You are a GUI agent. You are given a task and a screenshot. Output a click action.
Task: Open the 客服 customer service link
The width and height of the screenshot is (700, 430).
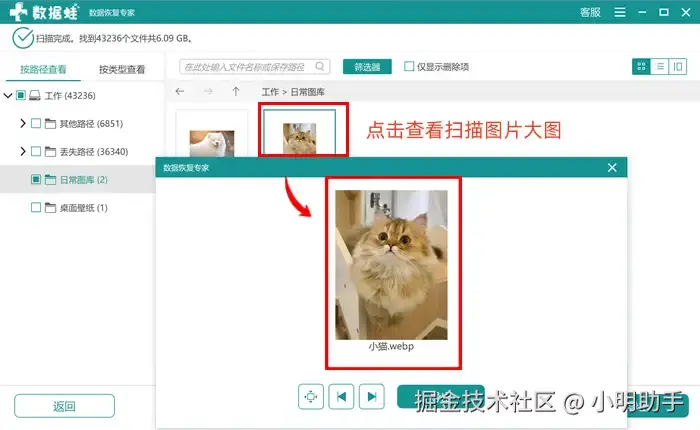coord(590,13)
